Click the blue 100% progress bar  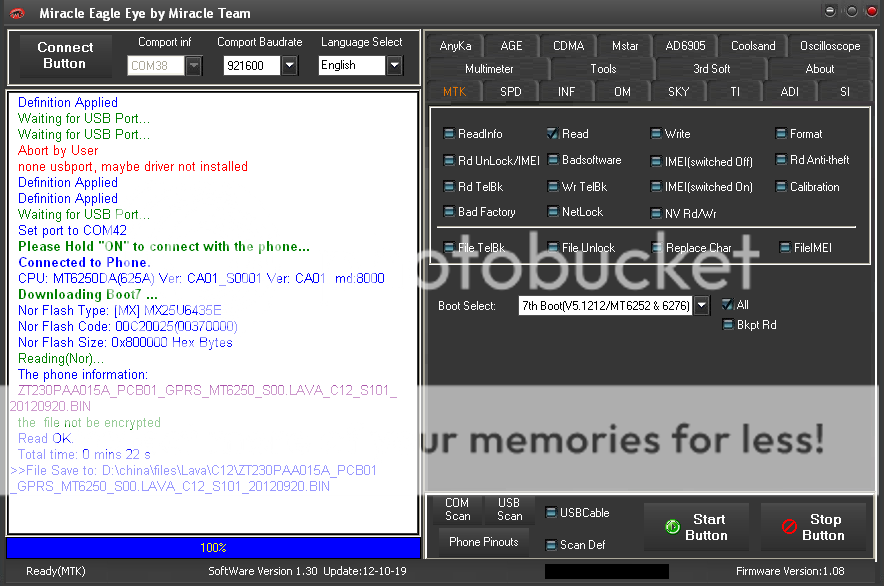point(213,548)
